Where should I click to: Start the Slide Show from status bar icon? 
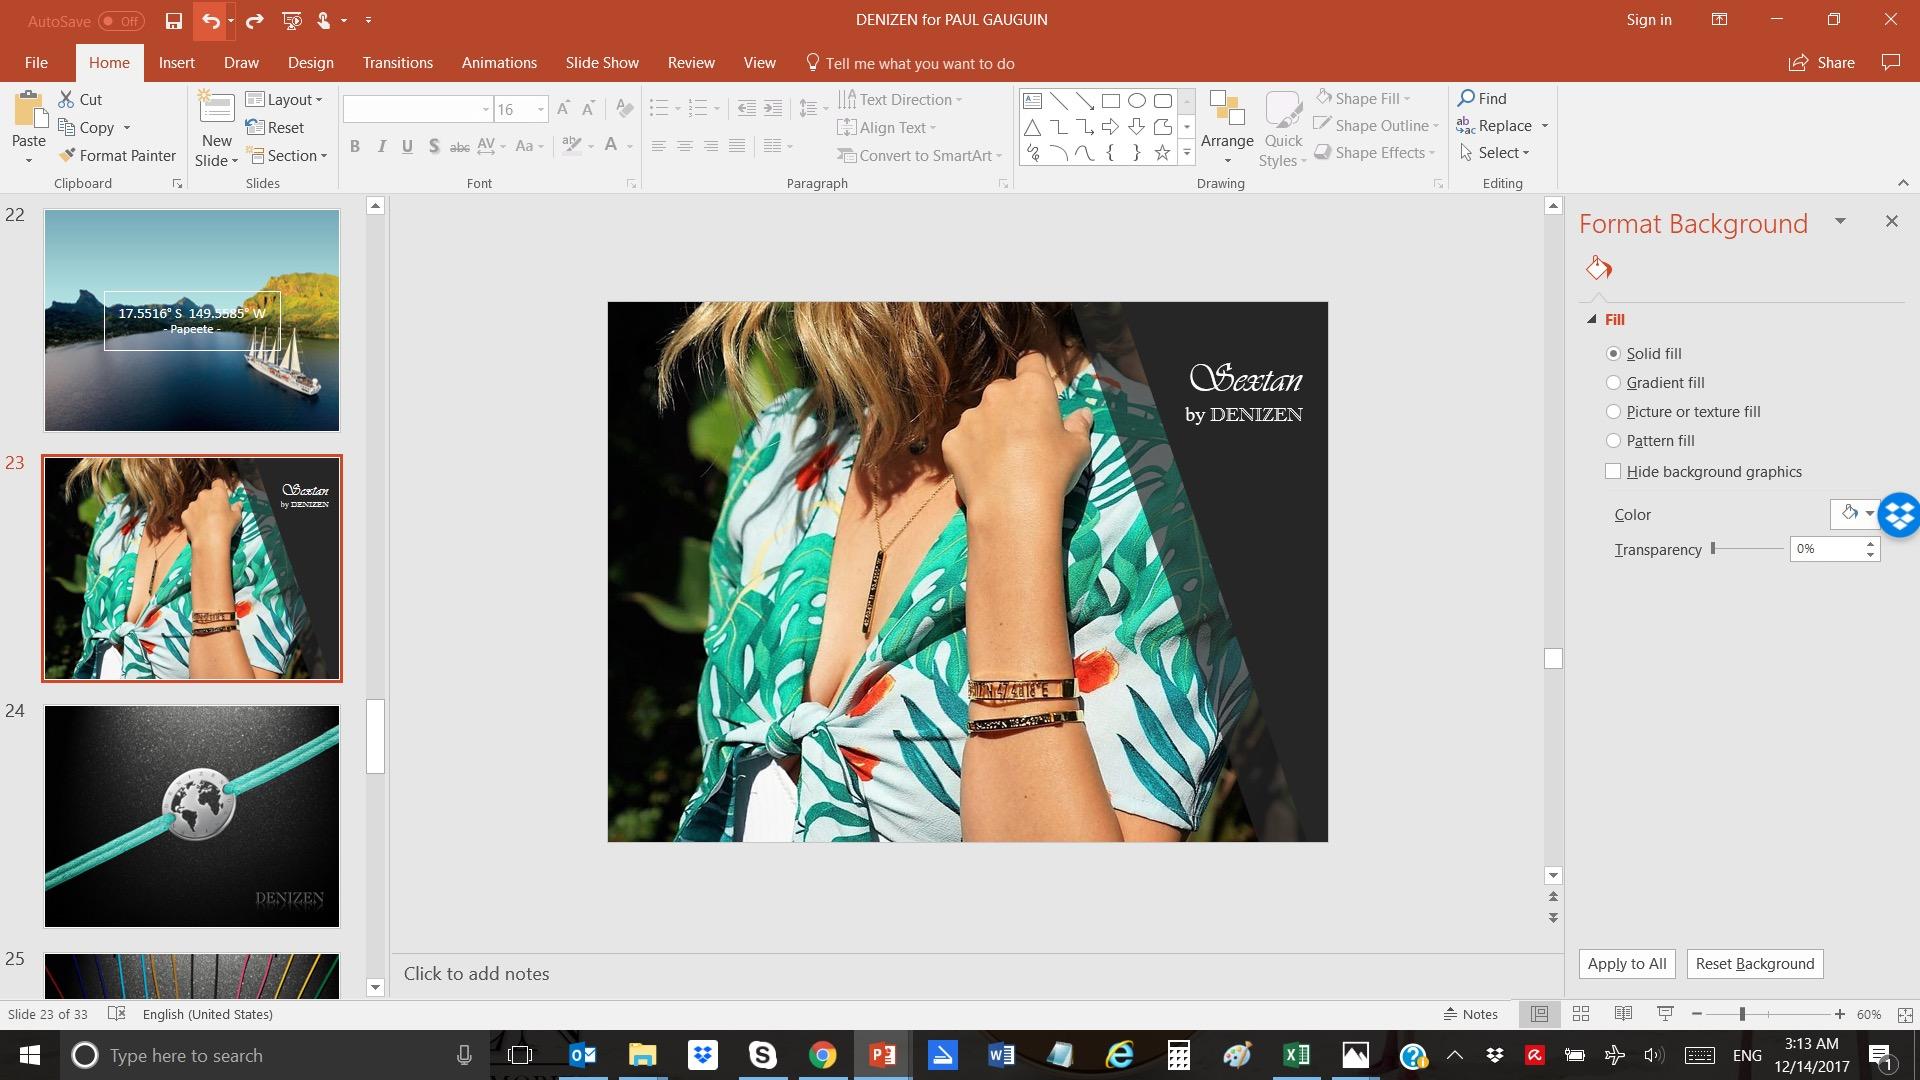click(x=1665, y=1014)
